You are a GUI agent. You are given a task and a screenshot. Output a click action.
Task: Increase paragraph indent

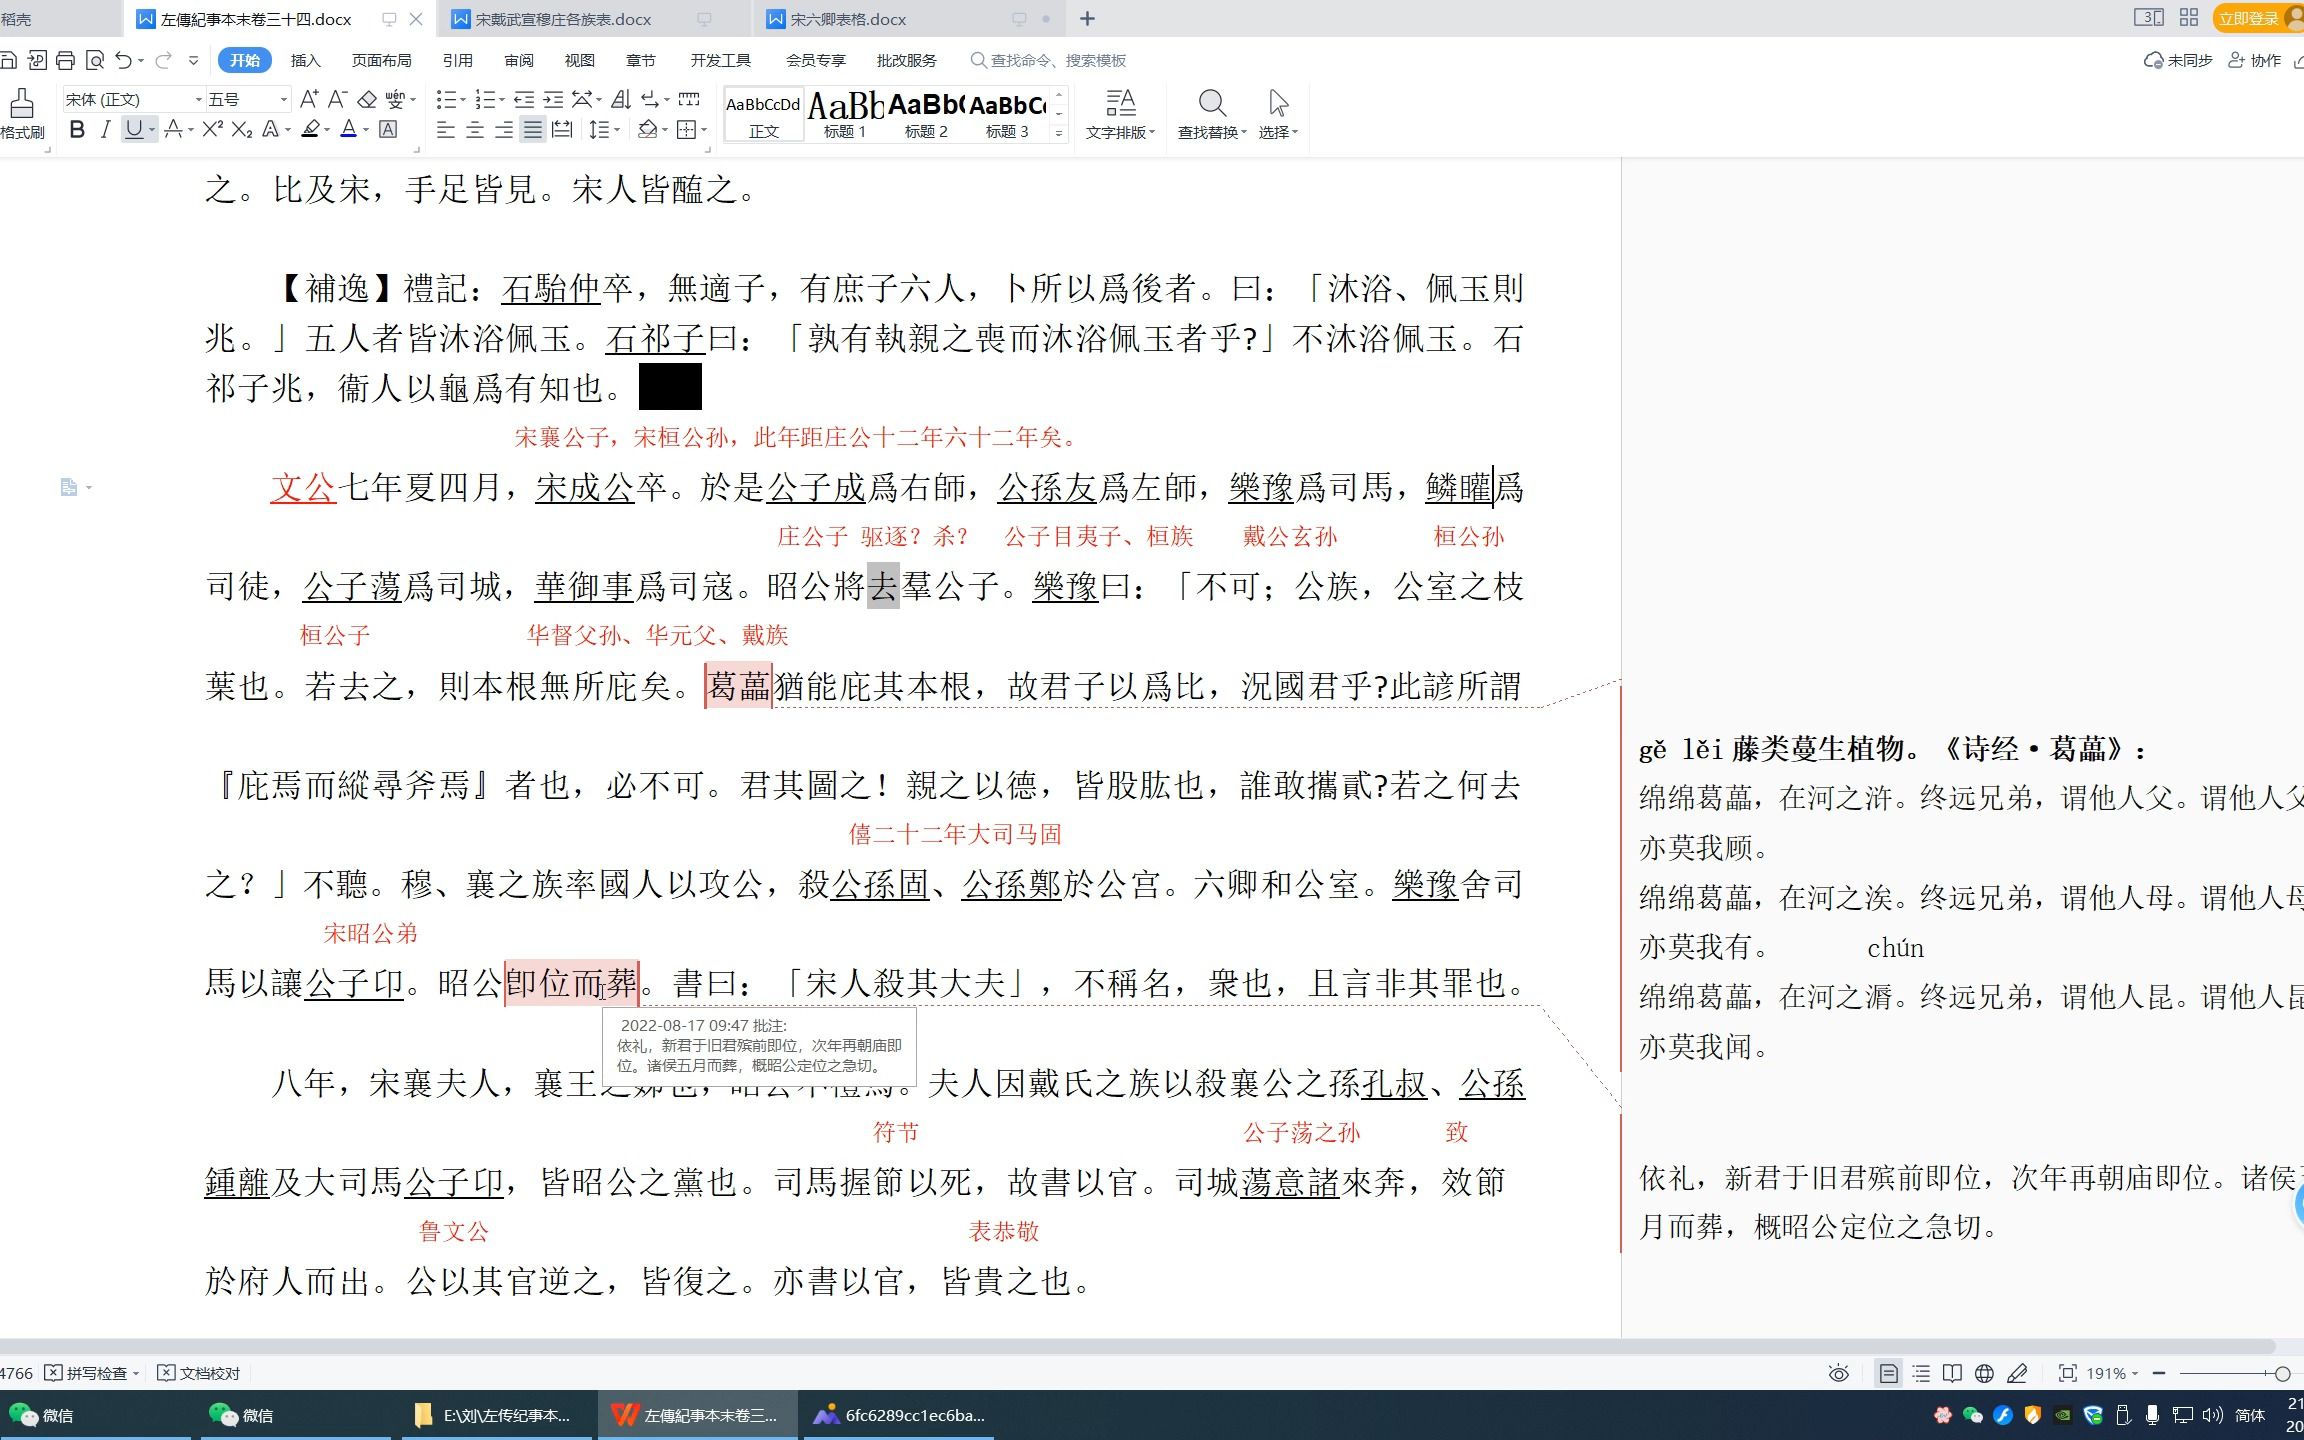(x=553, y=99)
